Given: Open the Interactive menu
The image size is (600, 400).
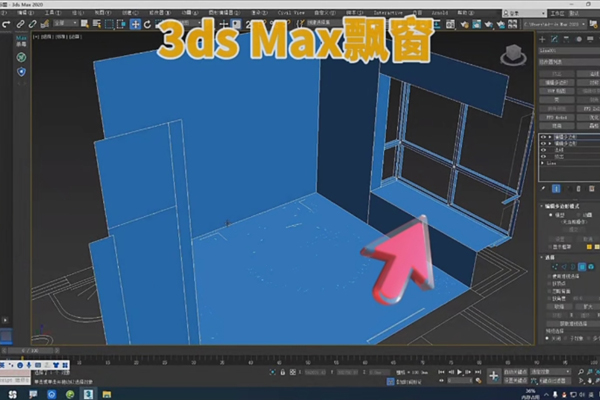Looking at the screenshot, I should point(388,13).
